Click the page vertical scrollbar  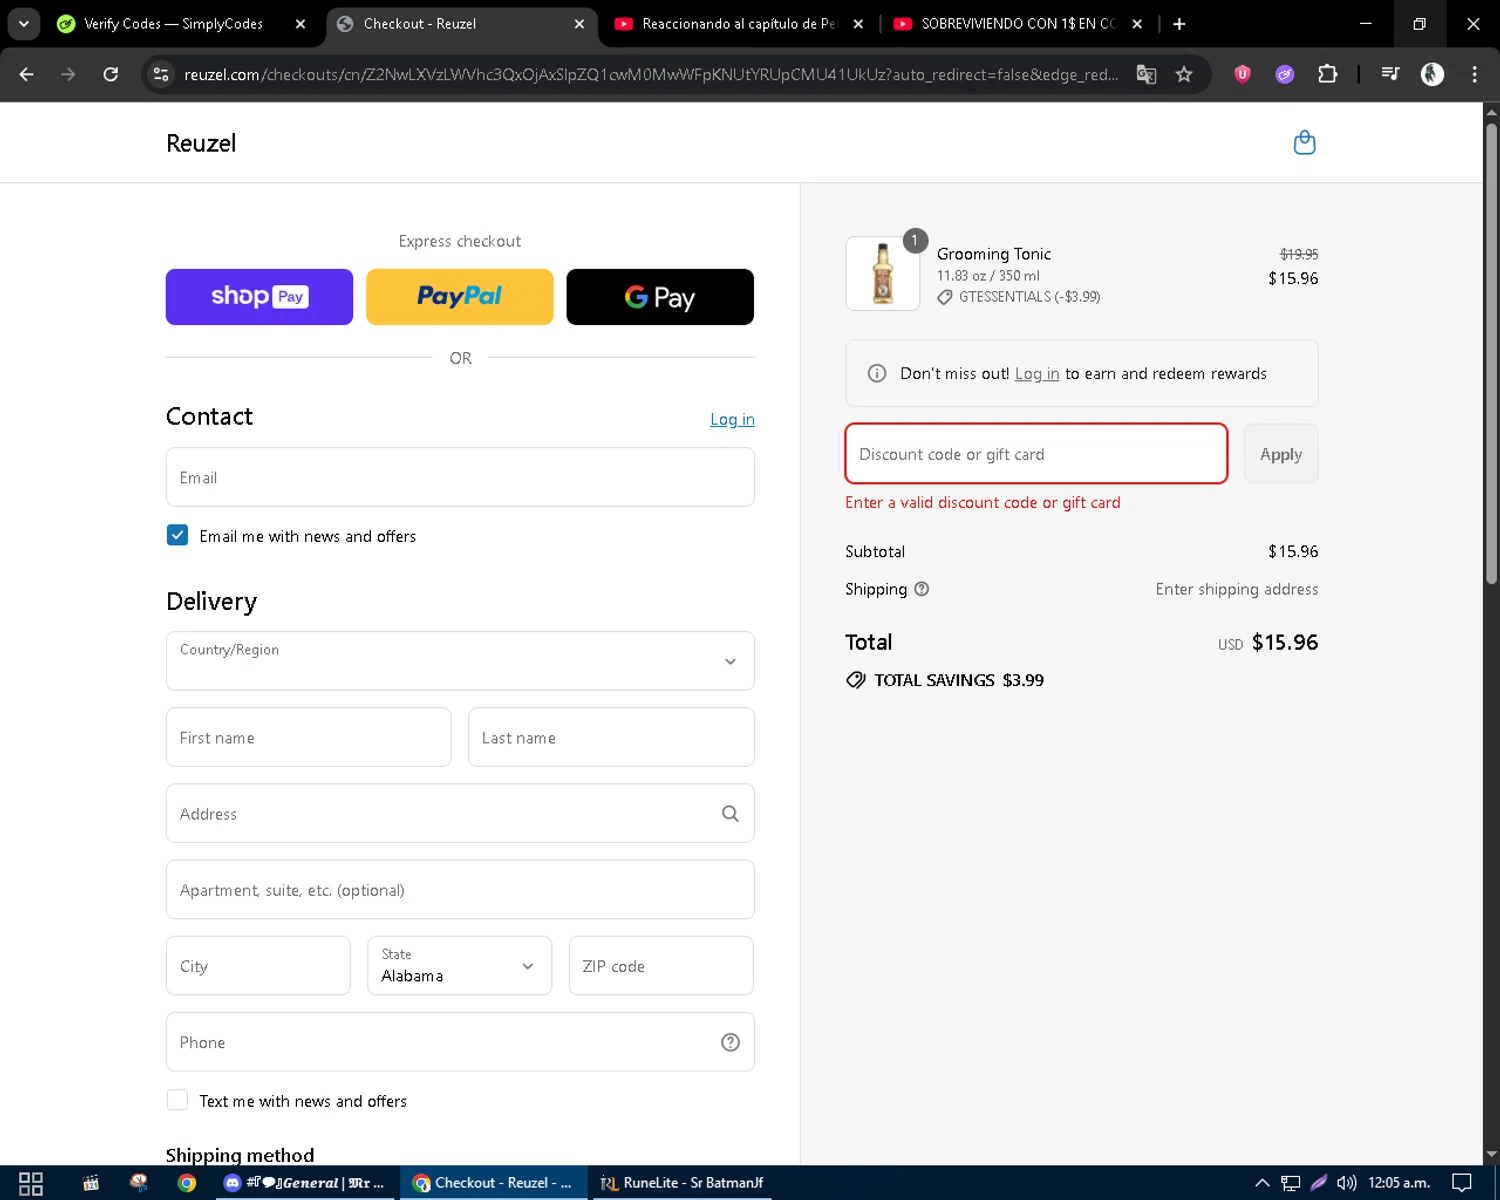1491,354
